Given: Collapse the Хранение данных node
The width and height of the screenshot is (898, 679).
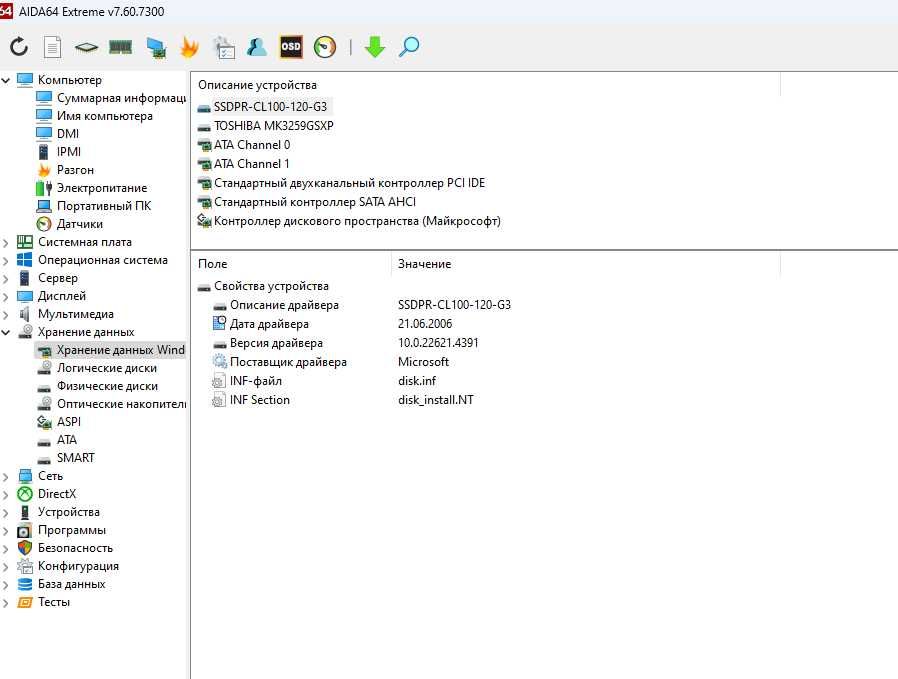Looking at the screenshot, I should 6,332.
